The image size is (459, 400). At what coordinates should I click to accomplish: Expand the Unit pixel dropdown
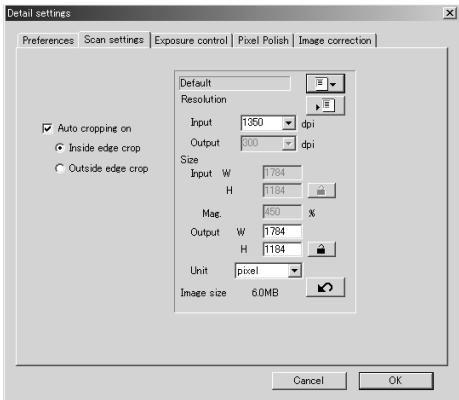point(295,270)
